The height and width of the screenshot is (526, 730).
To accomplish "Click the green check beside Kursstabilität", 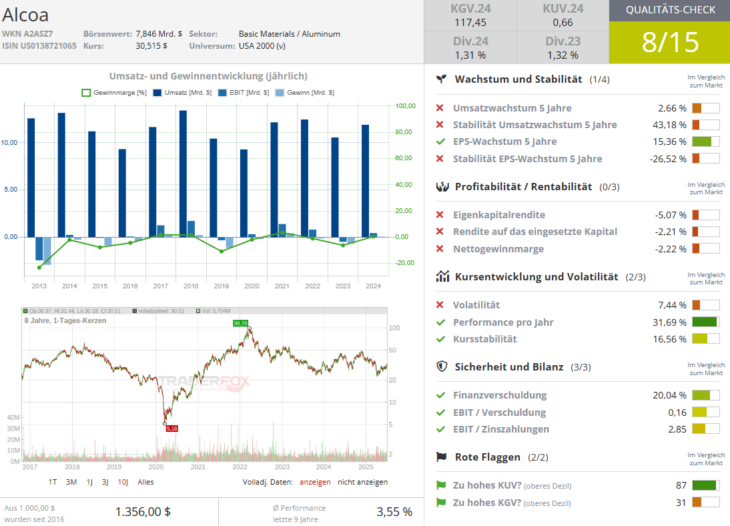I will point(440,339).
